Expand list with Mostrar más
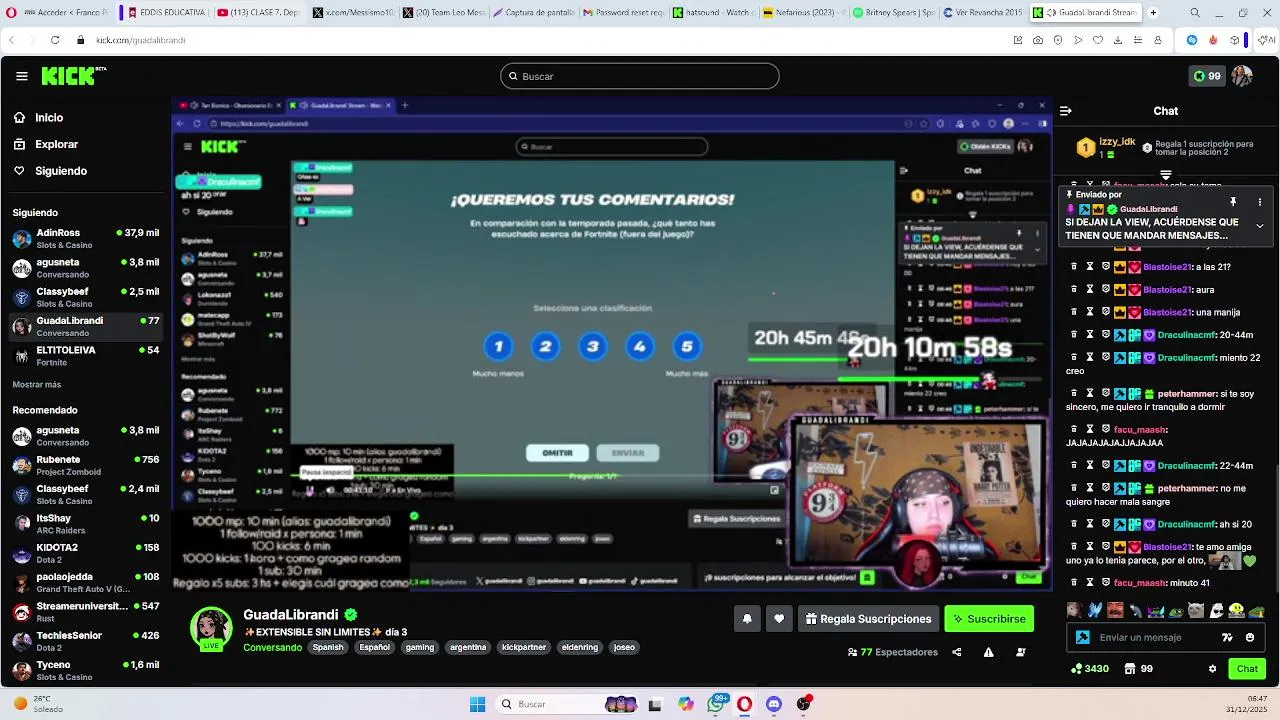Screen dimensions: 1280x720 click(37, 384)
